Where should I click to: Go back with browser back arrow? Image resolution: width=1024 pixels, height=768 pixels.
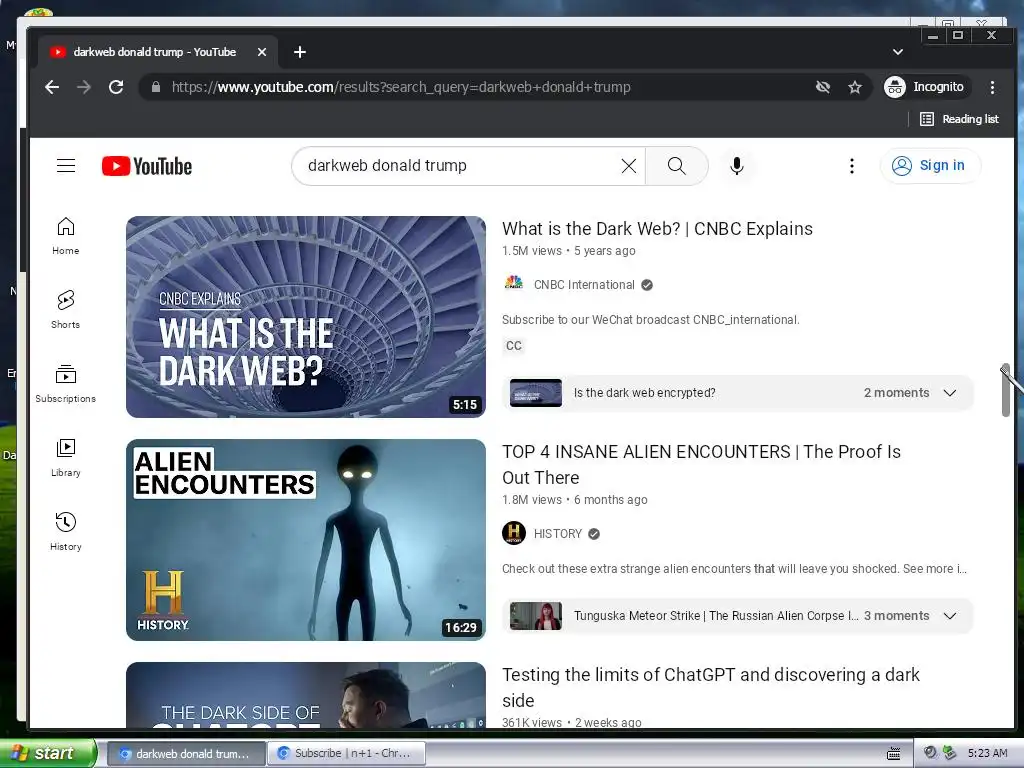(x=52, y=87)
